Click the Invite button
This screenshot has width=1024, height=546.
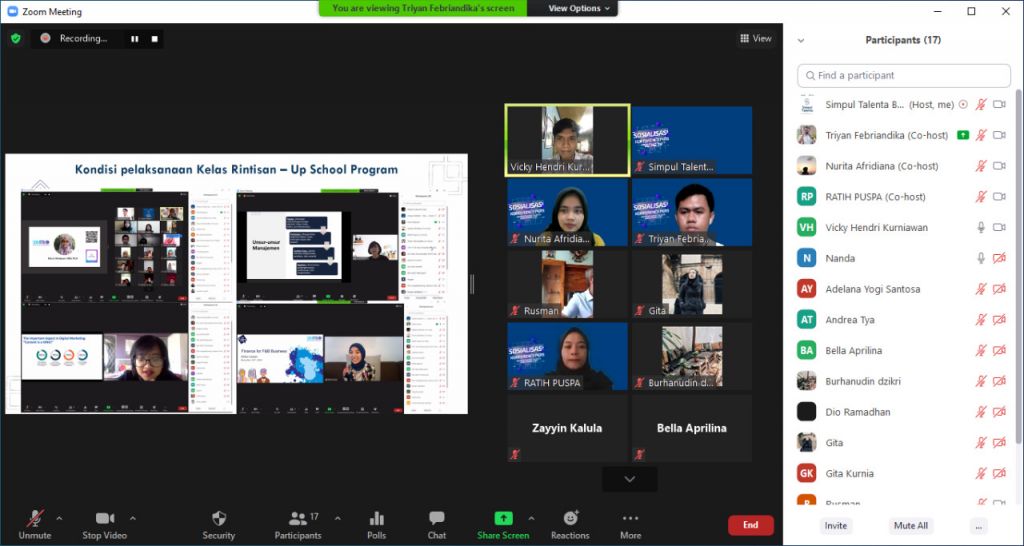[835, 526]
